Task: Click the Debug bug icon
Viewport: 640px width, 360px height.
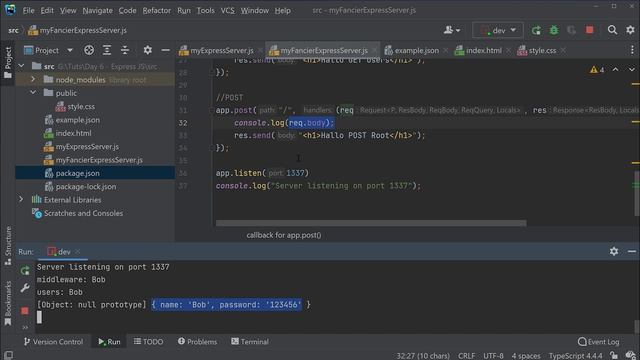Action: coord(554,30)
